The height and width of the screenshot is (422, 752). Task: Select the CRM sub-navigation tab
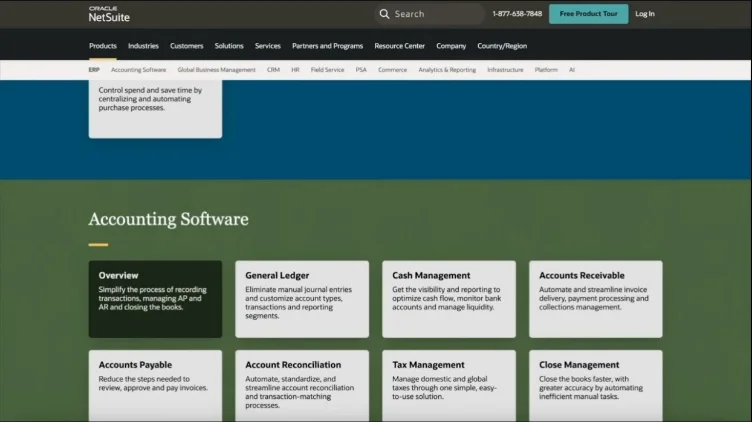click(273, 70)
